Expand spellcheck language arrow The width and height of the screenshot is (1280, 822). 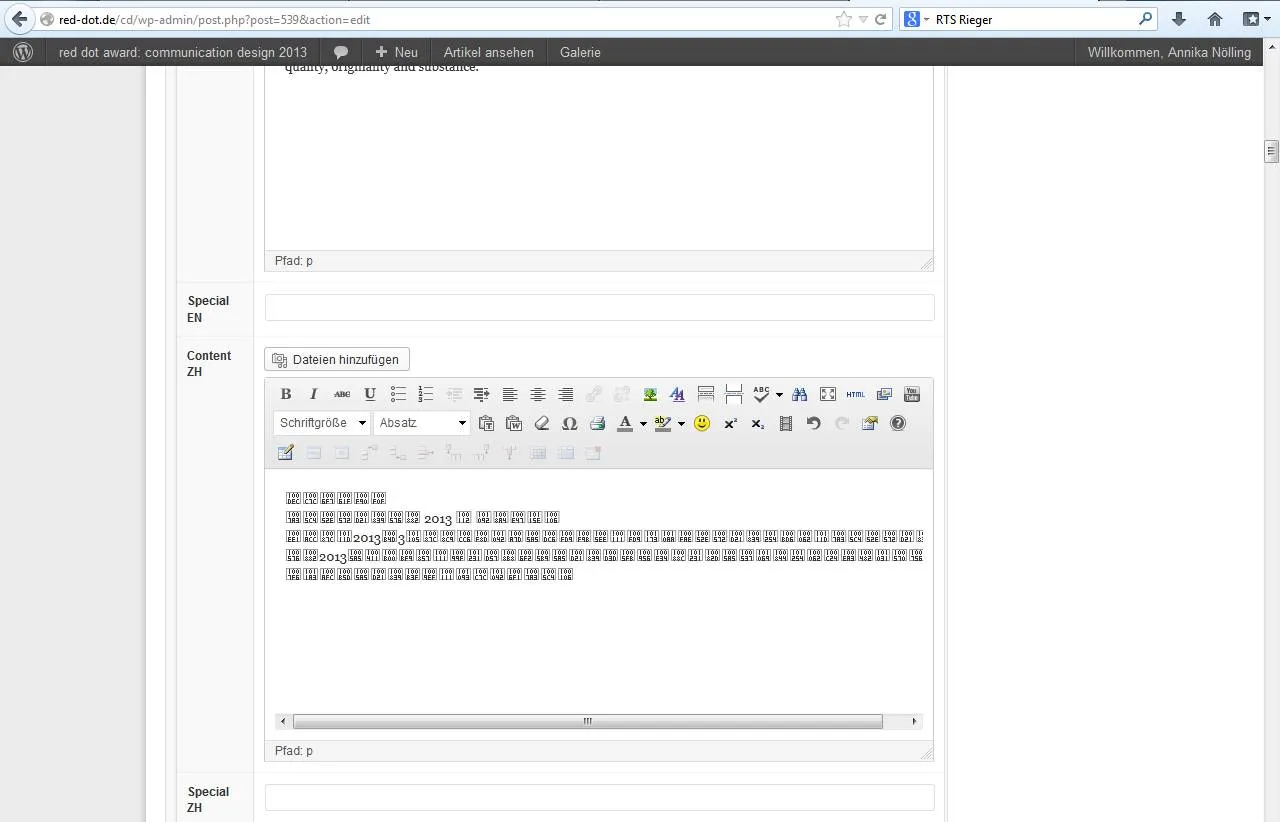coord(779,394)
